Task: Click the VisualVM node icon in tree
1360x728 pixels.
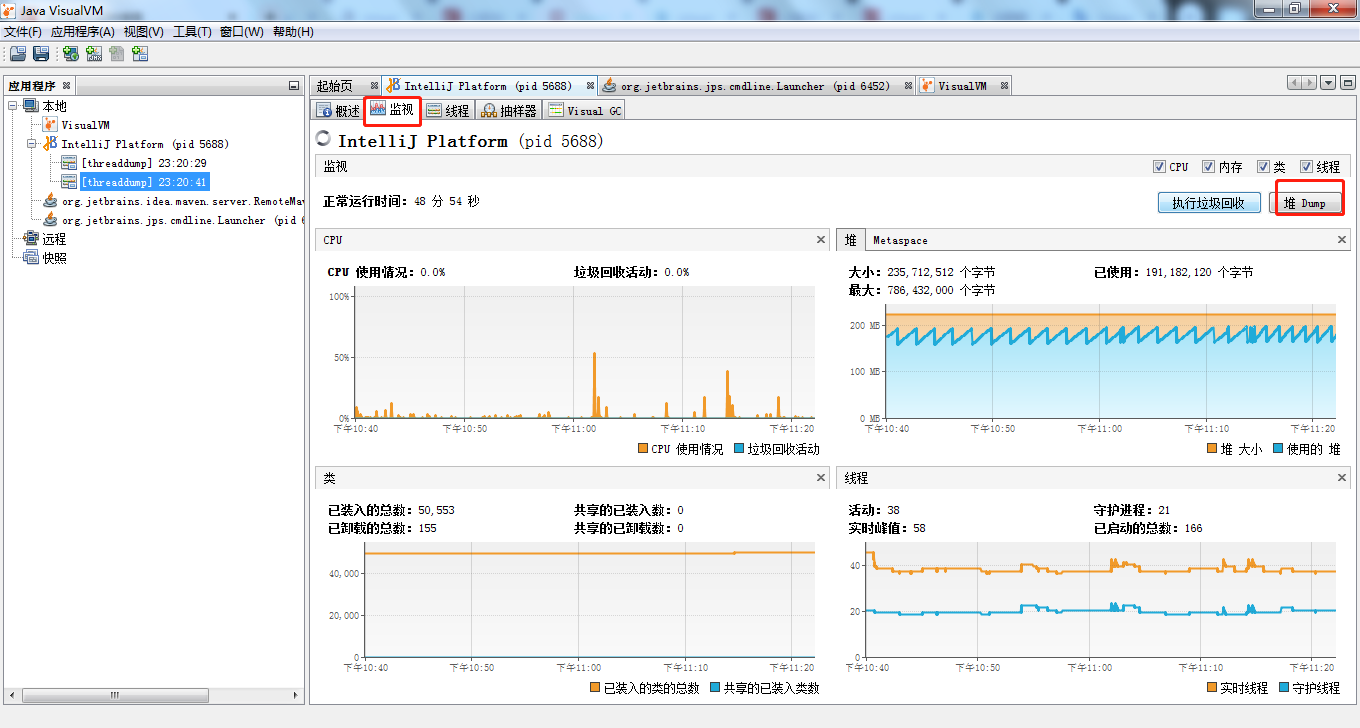Action: (x=50, y=125)
